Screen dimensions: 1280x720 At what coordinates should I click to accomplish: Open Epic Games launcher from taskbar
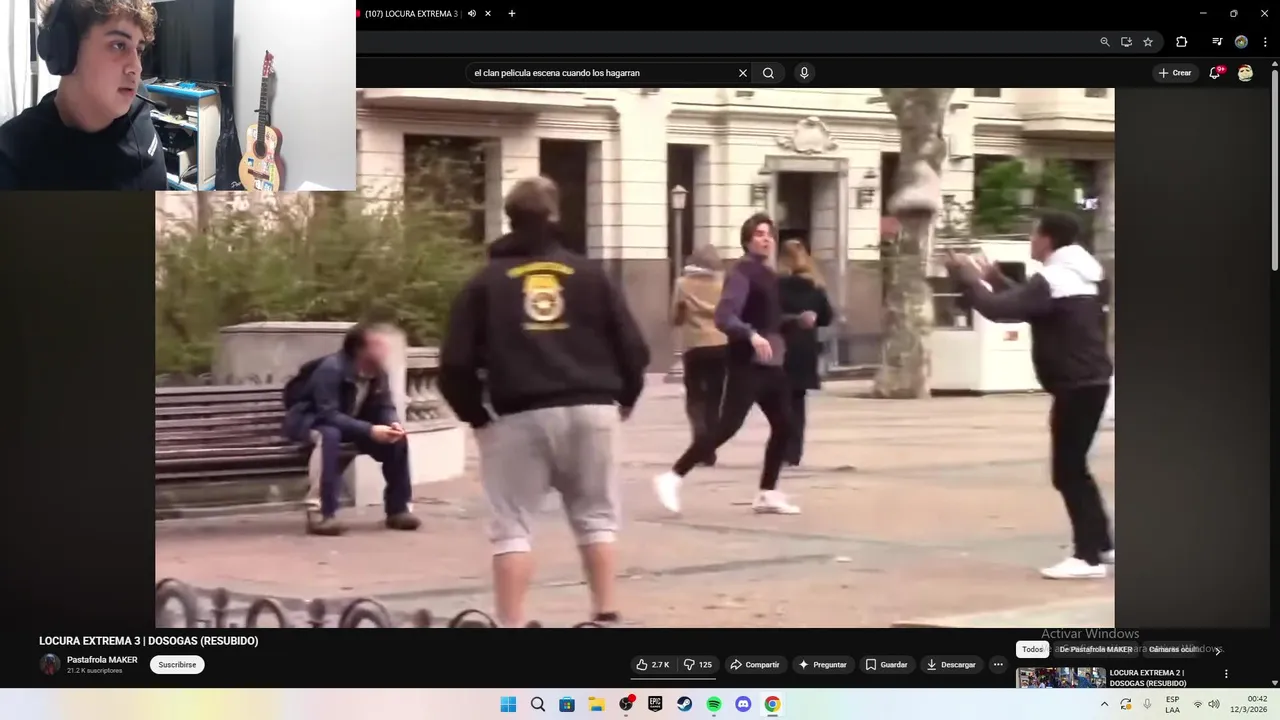coord(655,704)
